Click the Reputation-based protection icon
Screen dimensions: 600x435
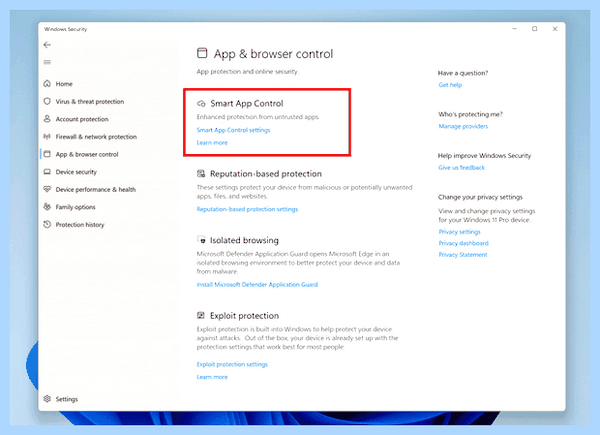[x=201, y=174]
